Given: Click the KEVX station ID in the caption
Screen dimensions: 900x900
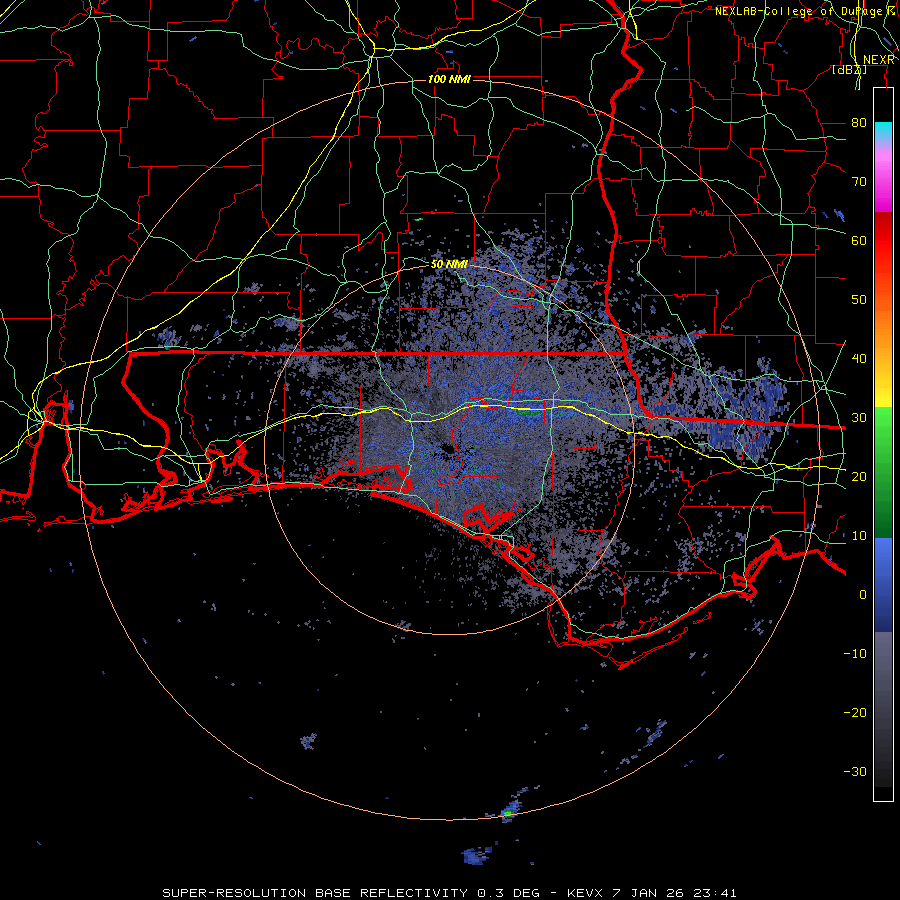Looking at the screenshot, I should (585, 893).
